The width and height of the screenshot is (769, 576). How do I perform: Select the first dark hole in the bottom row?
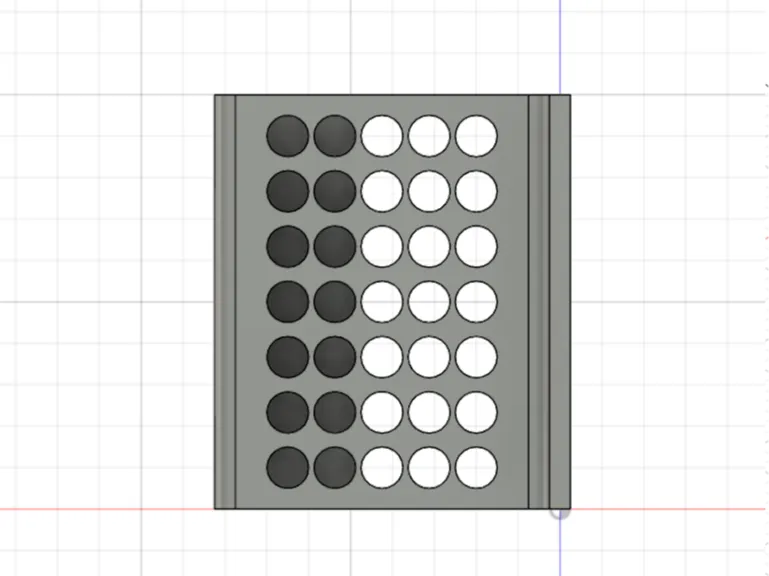coord(288,468)
